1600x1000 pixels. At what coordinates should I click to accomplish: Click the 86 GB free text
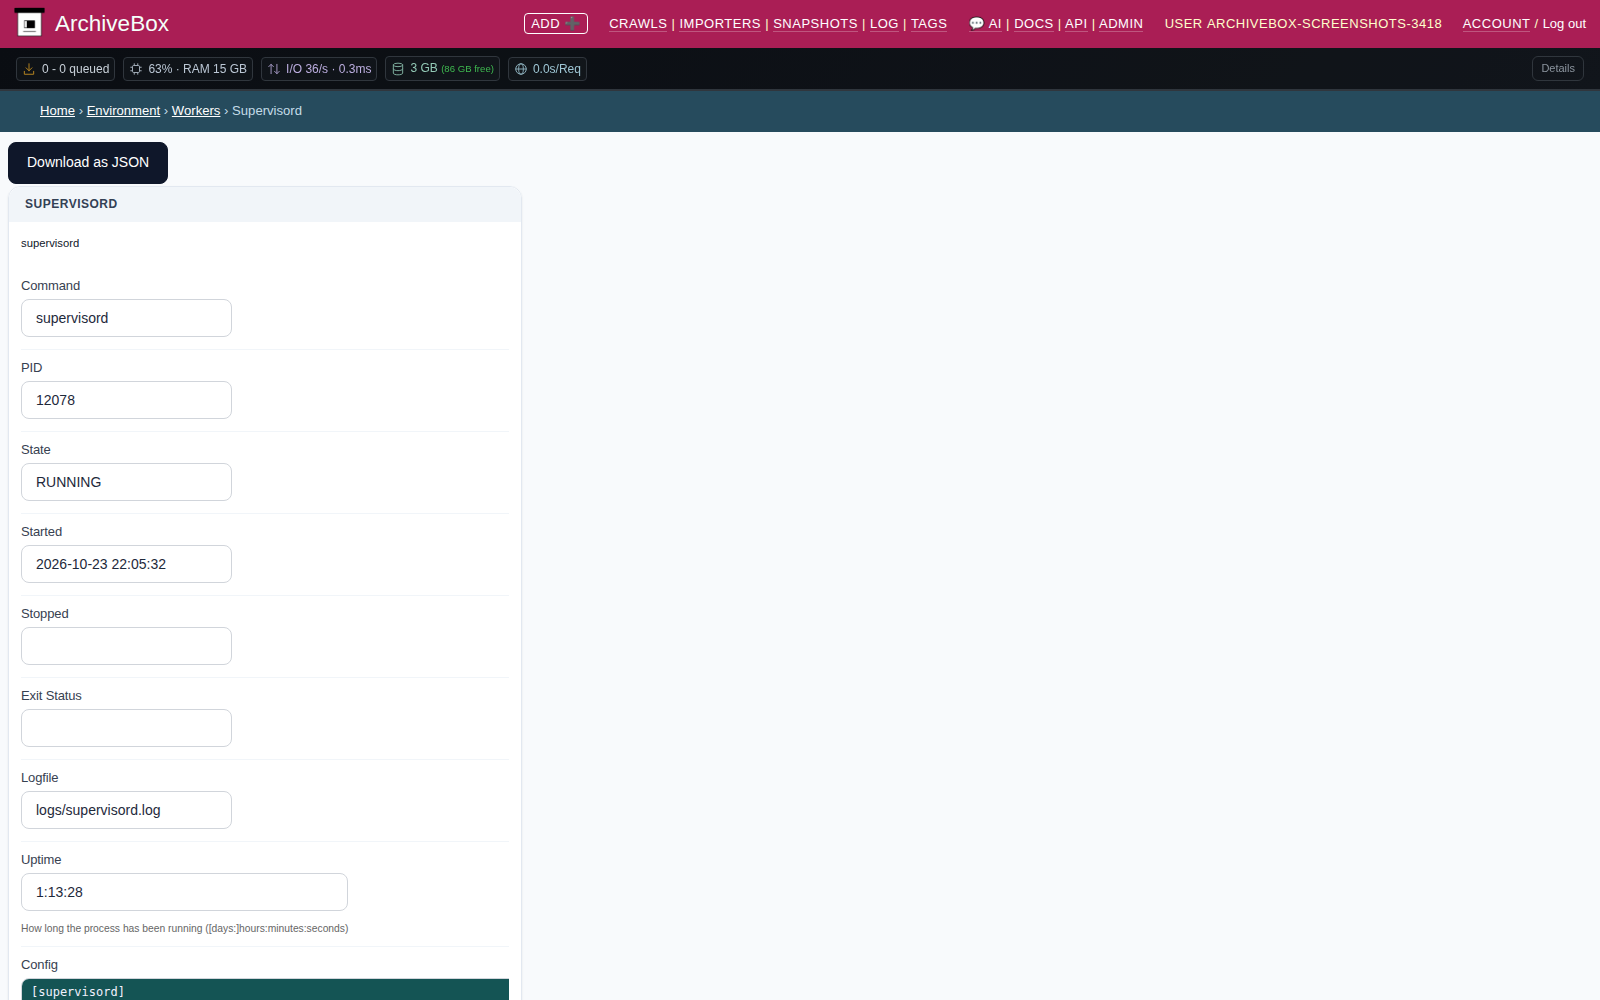(x=468, y=69)
